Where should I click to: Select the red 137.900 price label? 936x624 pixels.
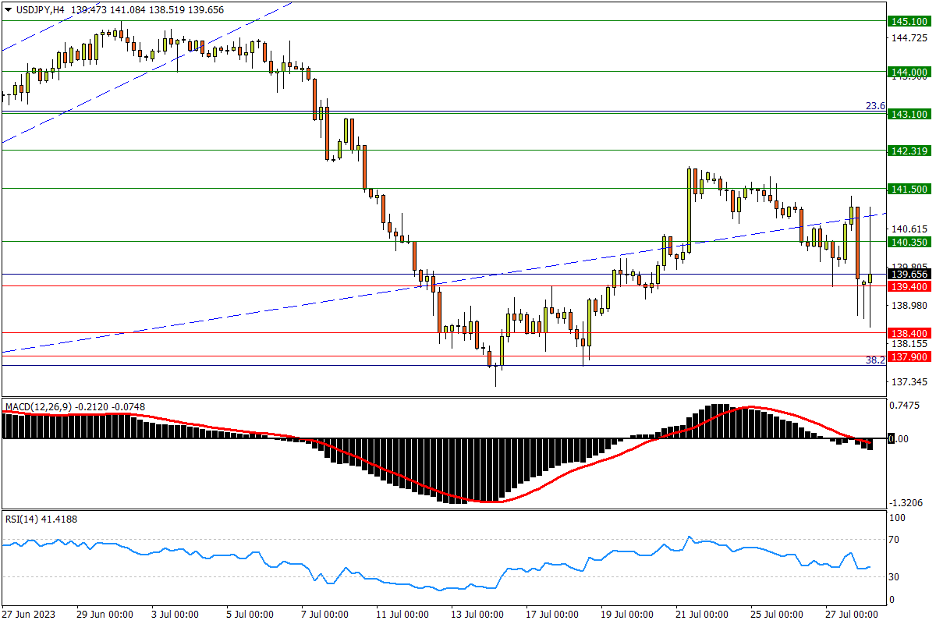coord(910,357)
